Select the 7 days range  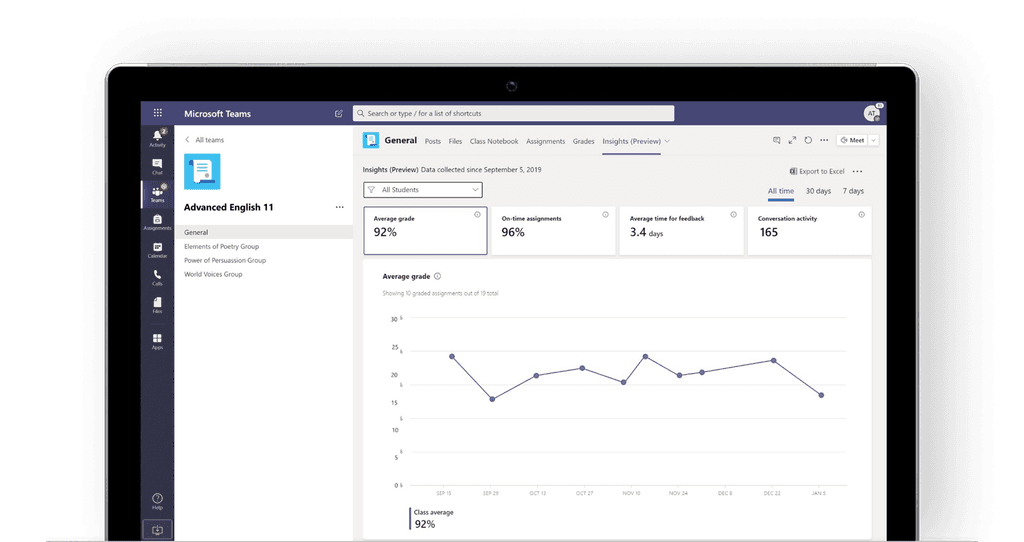click(853, 191)
